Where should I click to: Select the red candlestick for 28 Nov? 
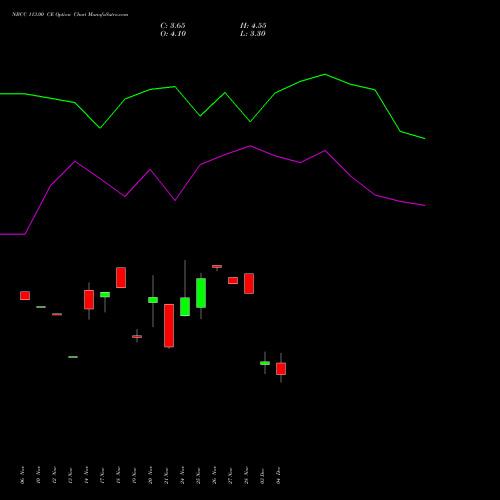pyautogui.click(x=249, y=283)
